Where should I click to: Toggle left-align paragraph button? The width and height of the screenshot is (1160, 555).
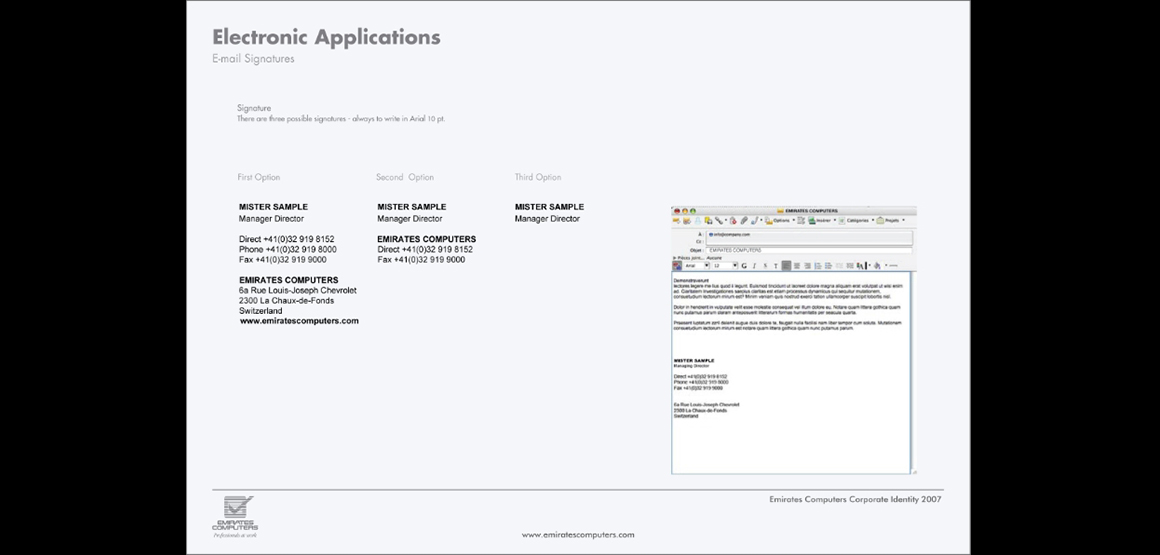click(786, 266)
